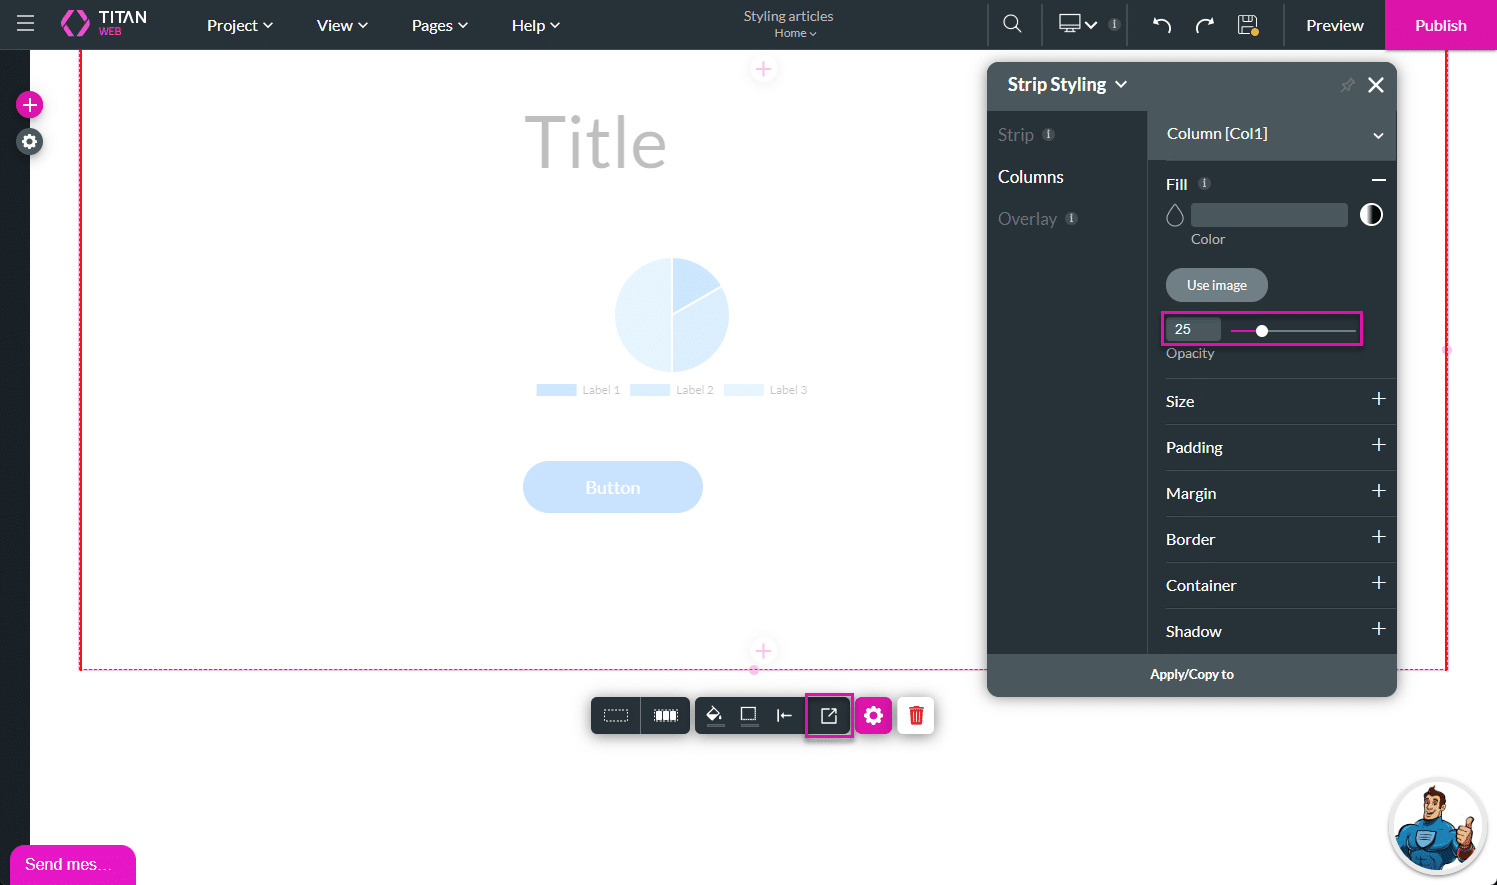Click the red trash delete icon
Image resolution: width=1497 pixels, height=885 pixels.
click(x=915, y=715)
